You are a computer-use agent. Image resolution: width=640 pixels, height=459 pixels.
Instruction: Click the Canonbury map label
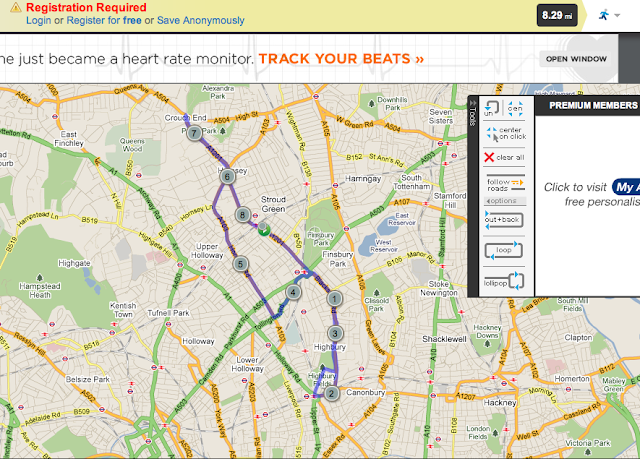[365, 392]
